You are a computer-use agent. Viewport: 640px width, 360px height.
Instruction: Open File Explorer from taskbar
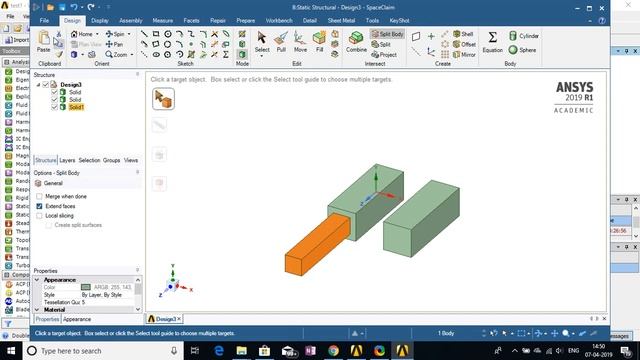click(x=242, y=351)
